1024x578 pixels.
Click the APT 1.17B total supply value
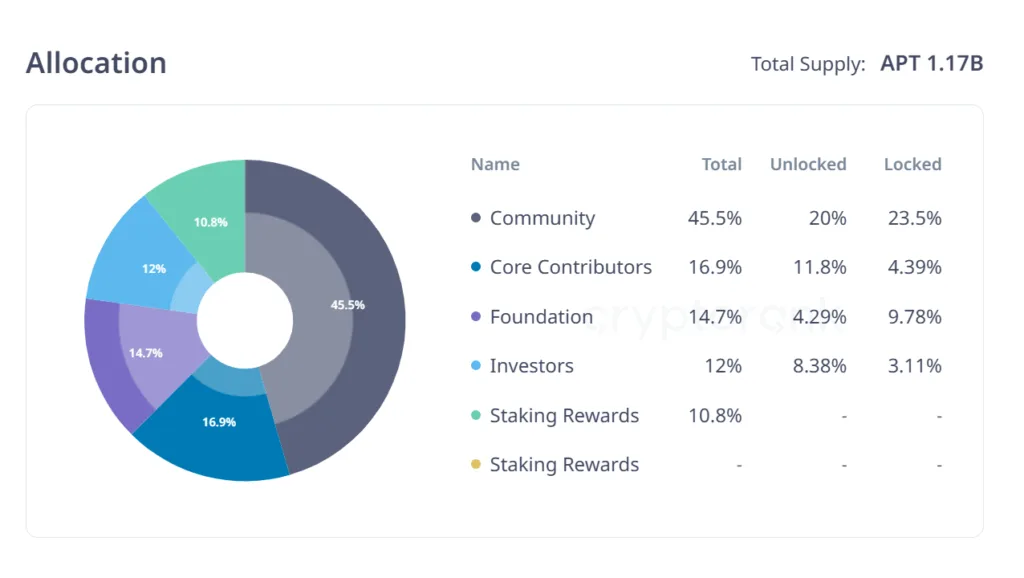coord(932,62)
